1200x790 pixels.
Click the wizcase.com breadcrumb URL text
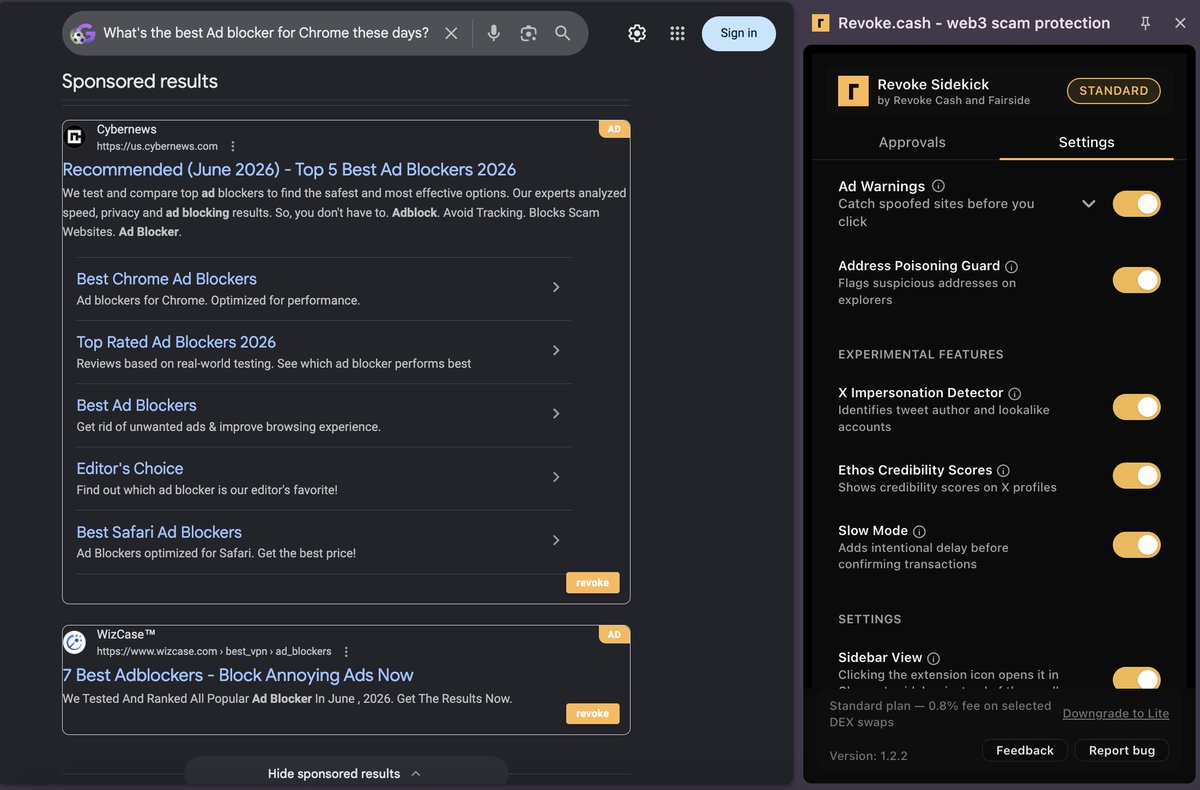pyautogui.click(x=214, y=651)
